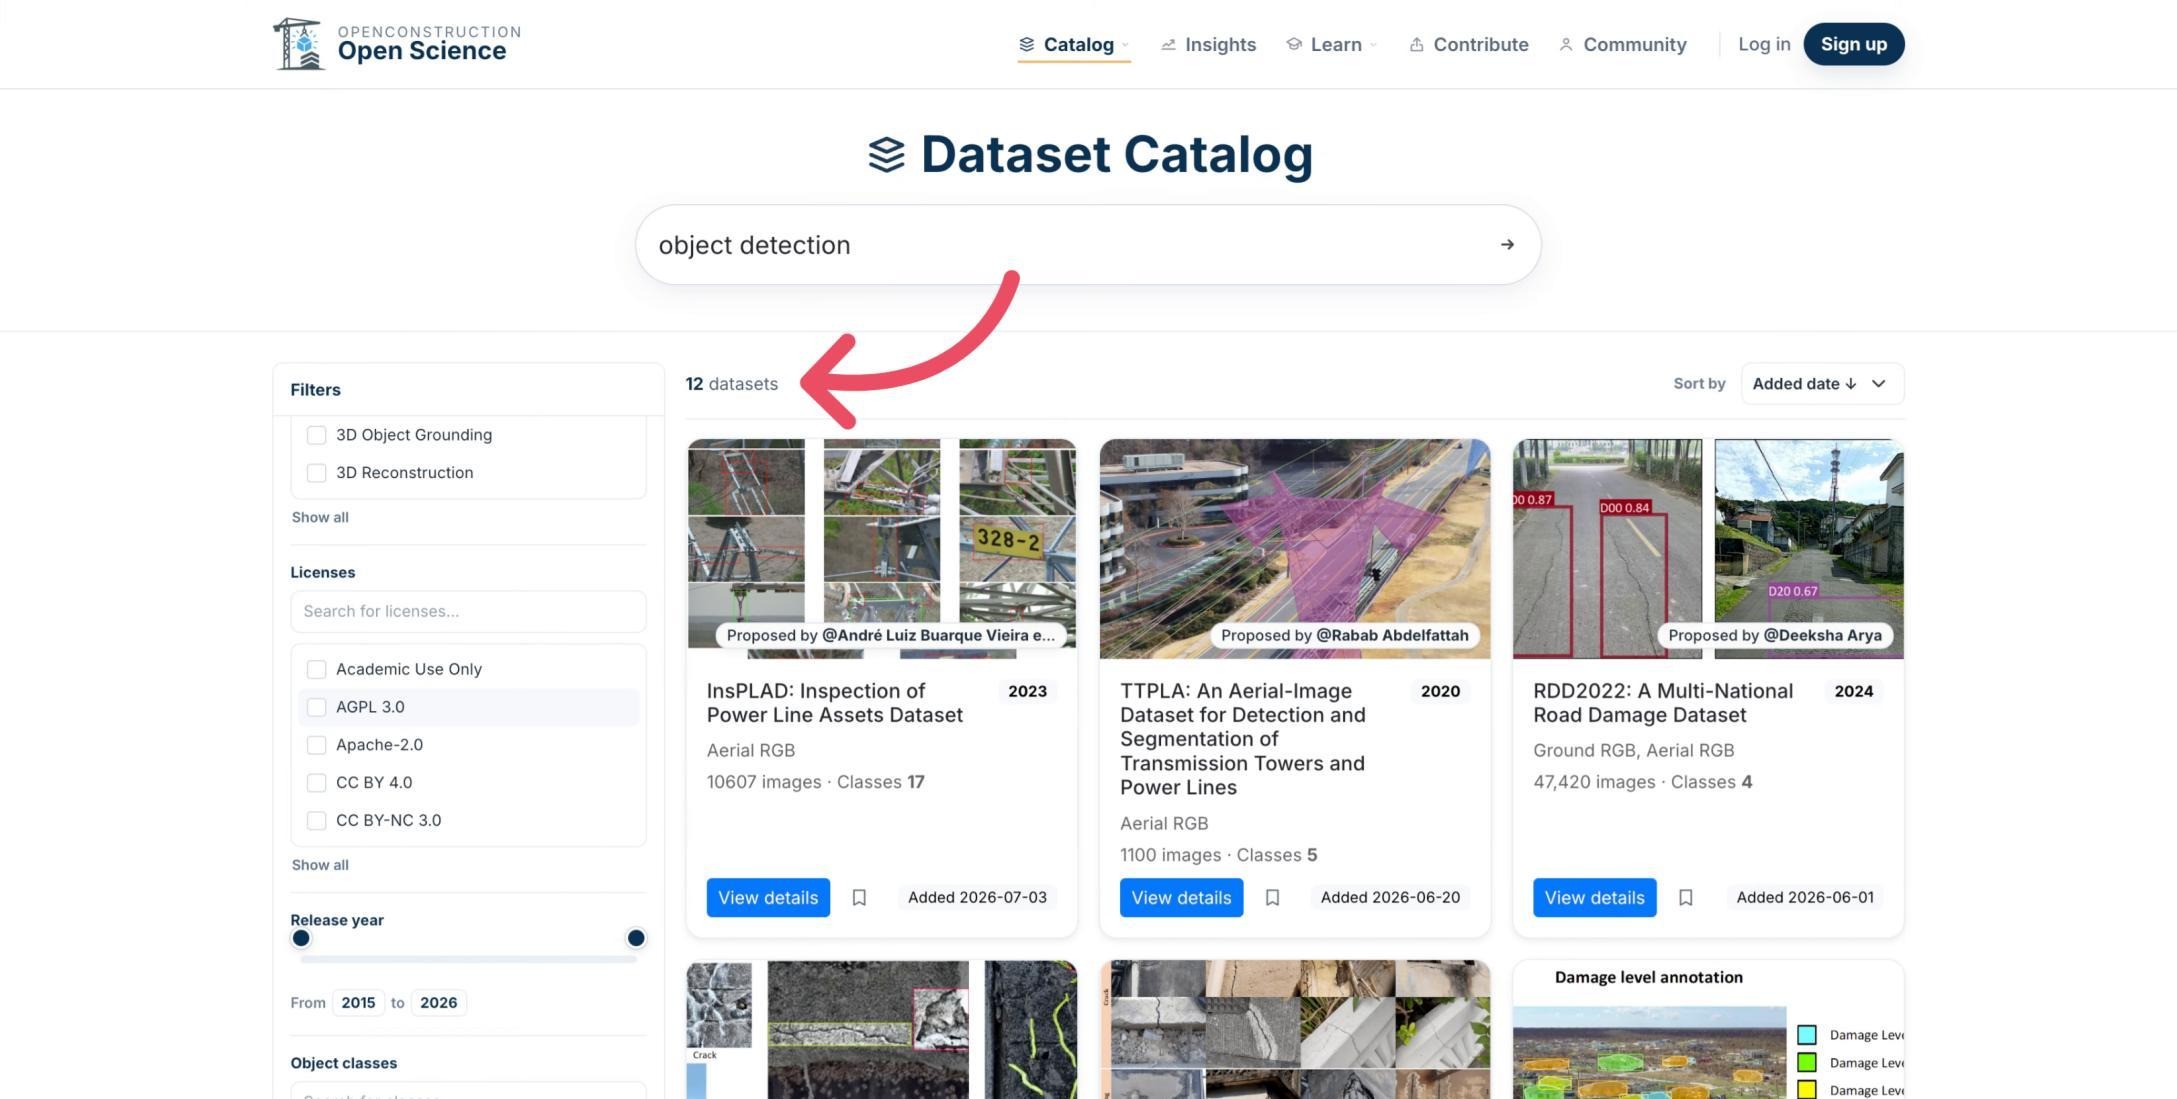Edit the to year 2026 field
Viewport: 2177px width, 1099px height.
point(439,1003)
